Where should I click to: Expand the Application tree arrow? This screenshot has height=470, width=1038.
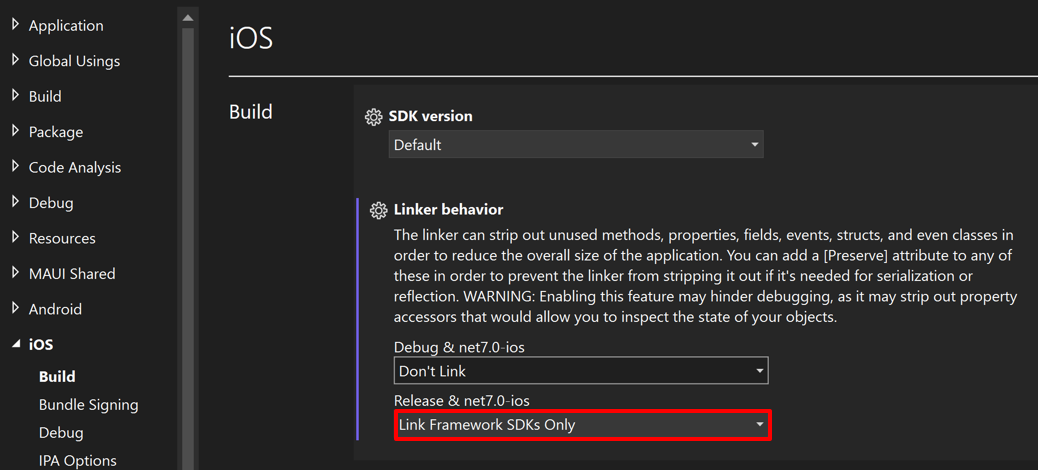click(16, 25)
